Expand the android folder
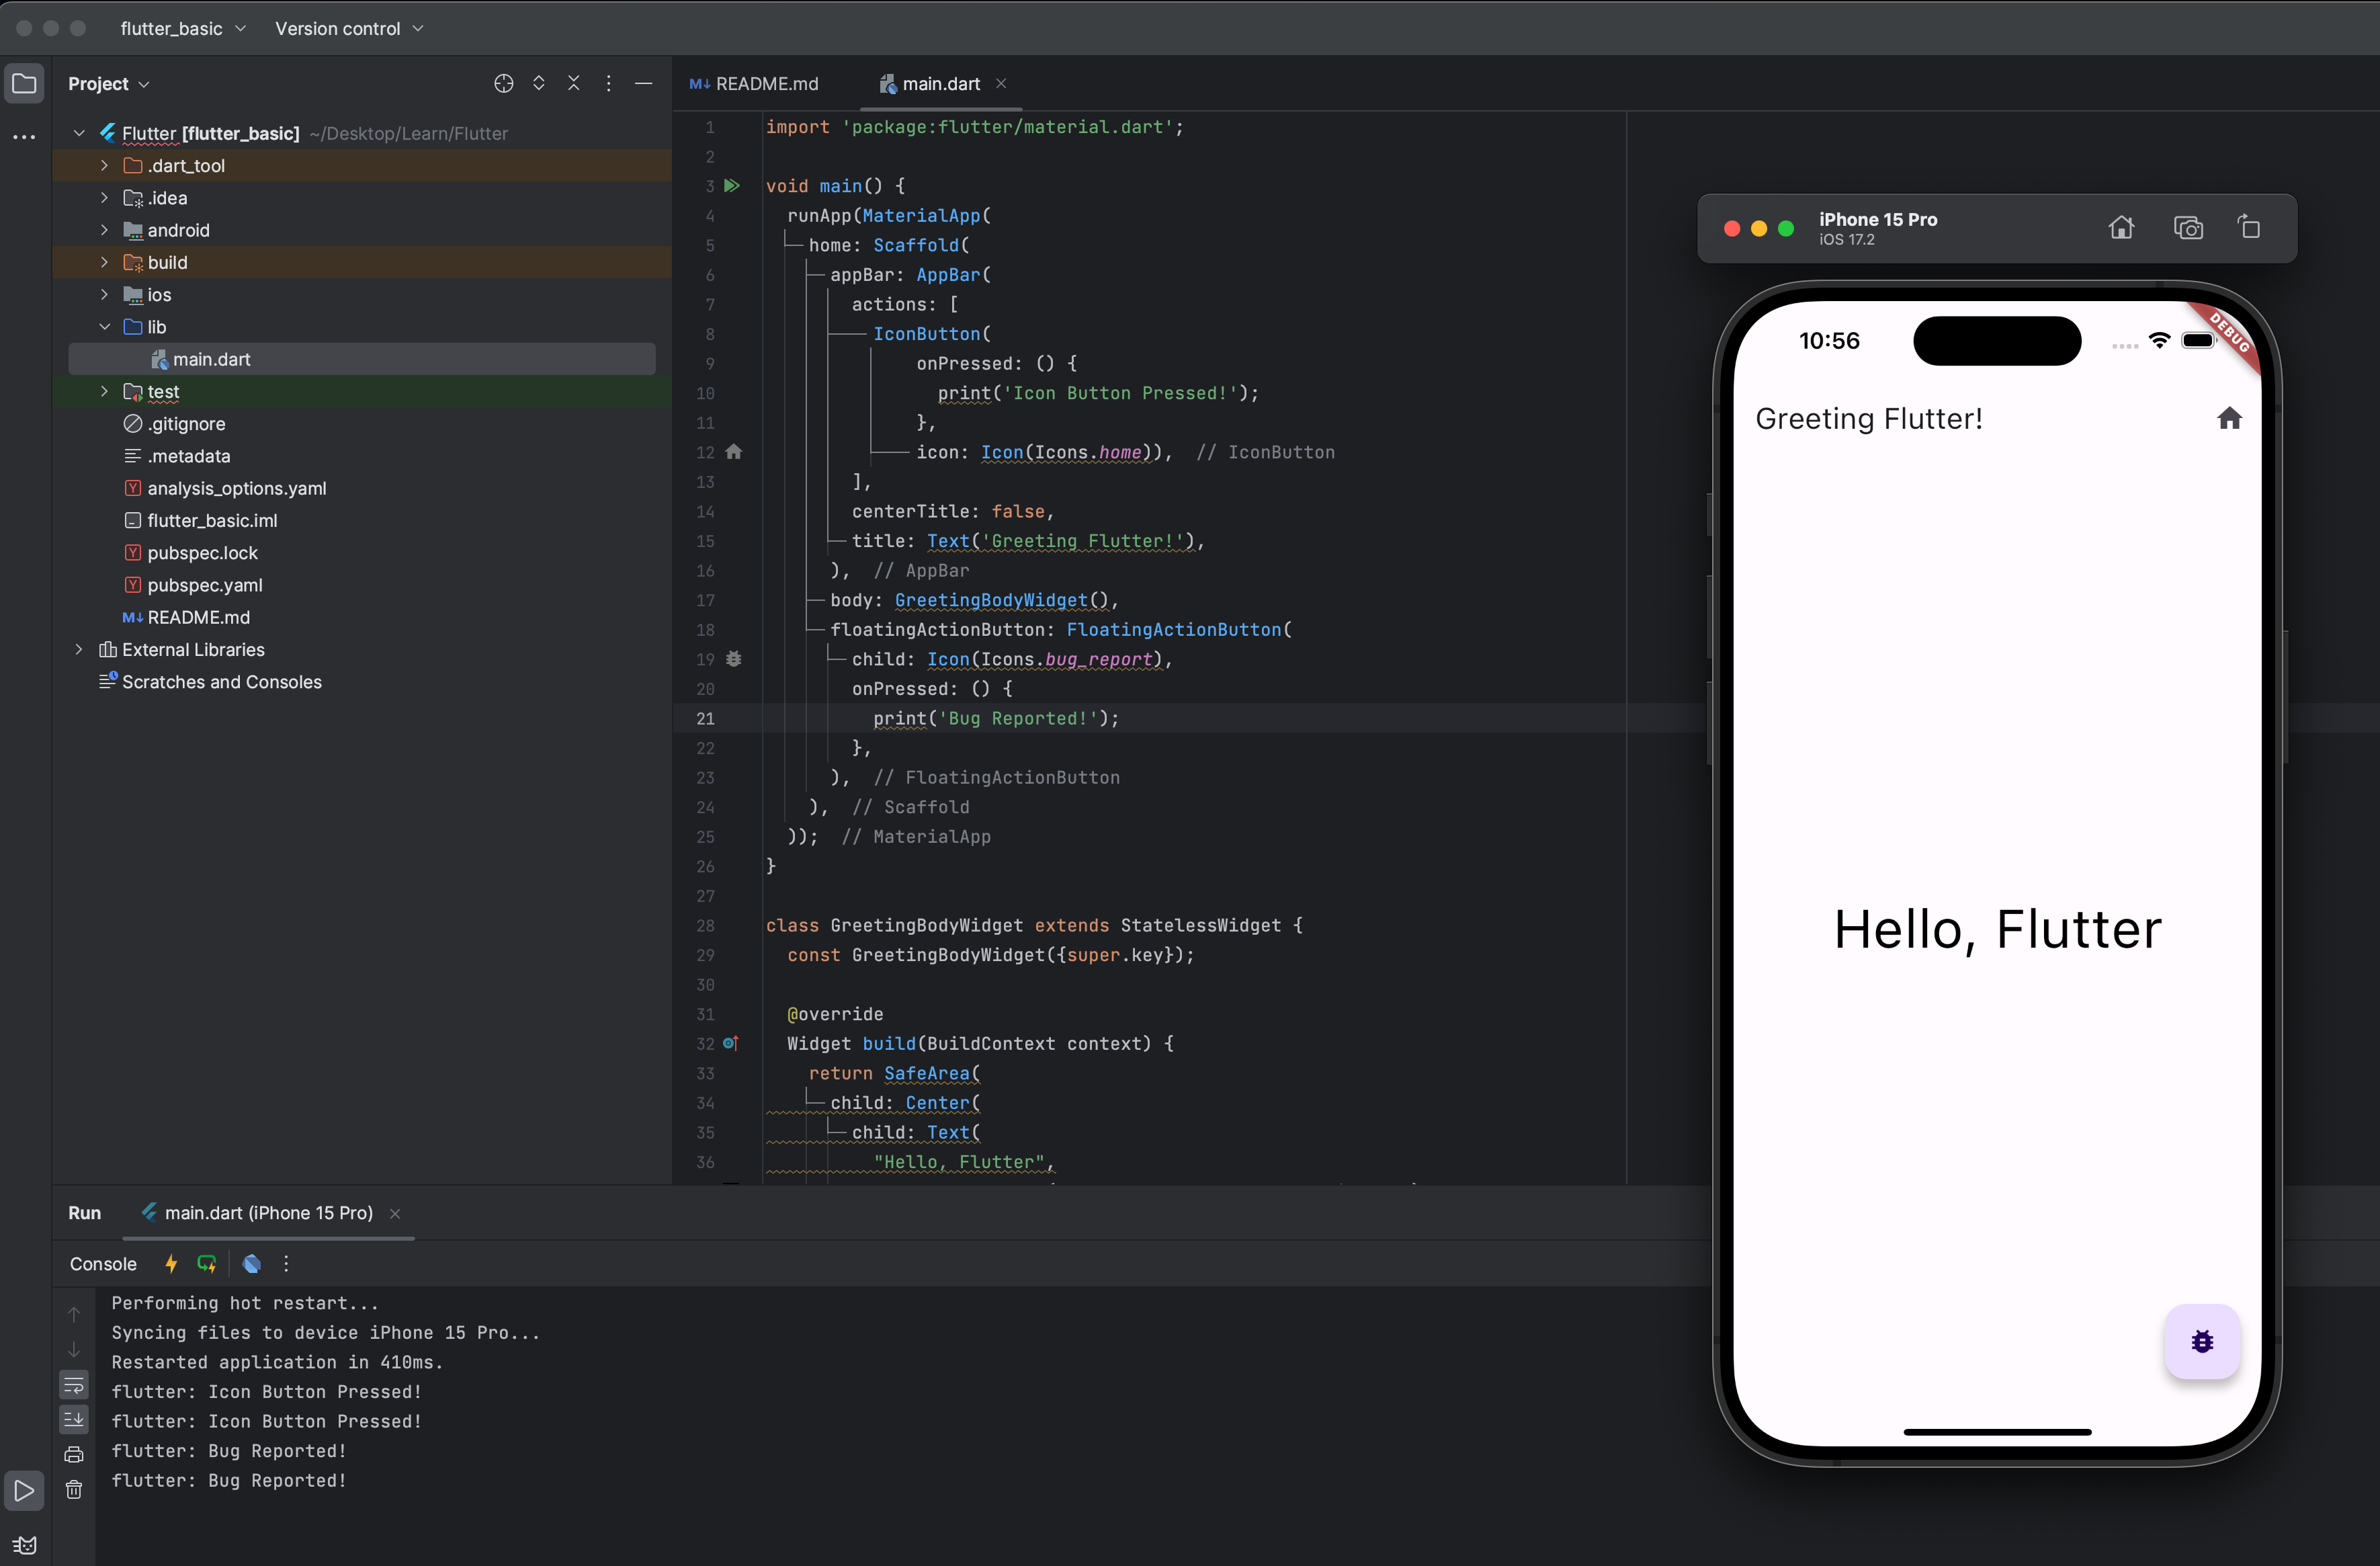The width and height of the screenshot is (2380, 1566). click(104, 230)
